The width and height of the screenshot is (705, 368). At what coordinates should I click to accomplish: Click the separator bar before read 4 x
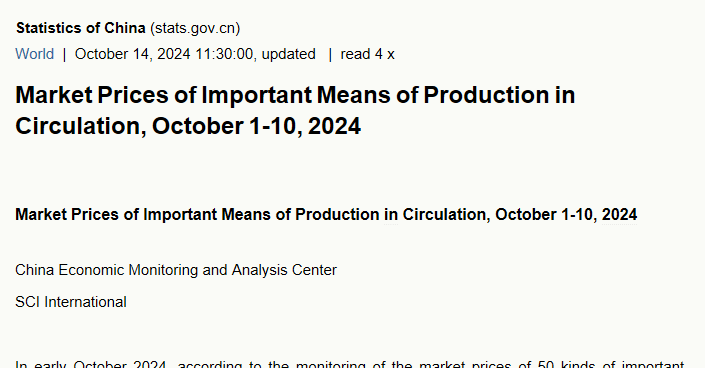click(330, 54)
